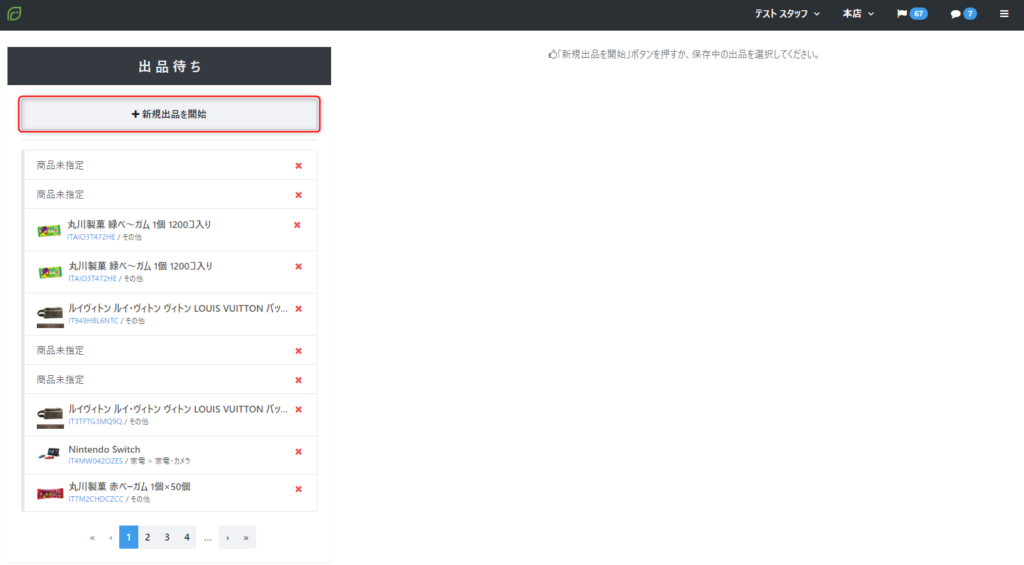1024x565 pixels.
Task: Open item code link IT949H8L6NTC
Action: pos(93,321)
